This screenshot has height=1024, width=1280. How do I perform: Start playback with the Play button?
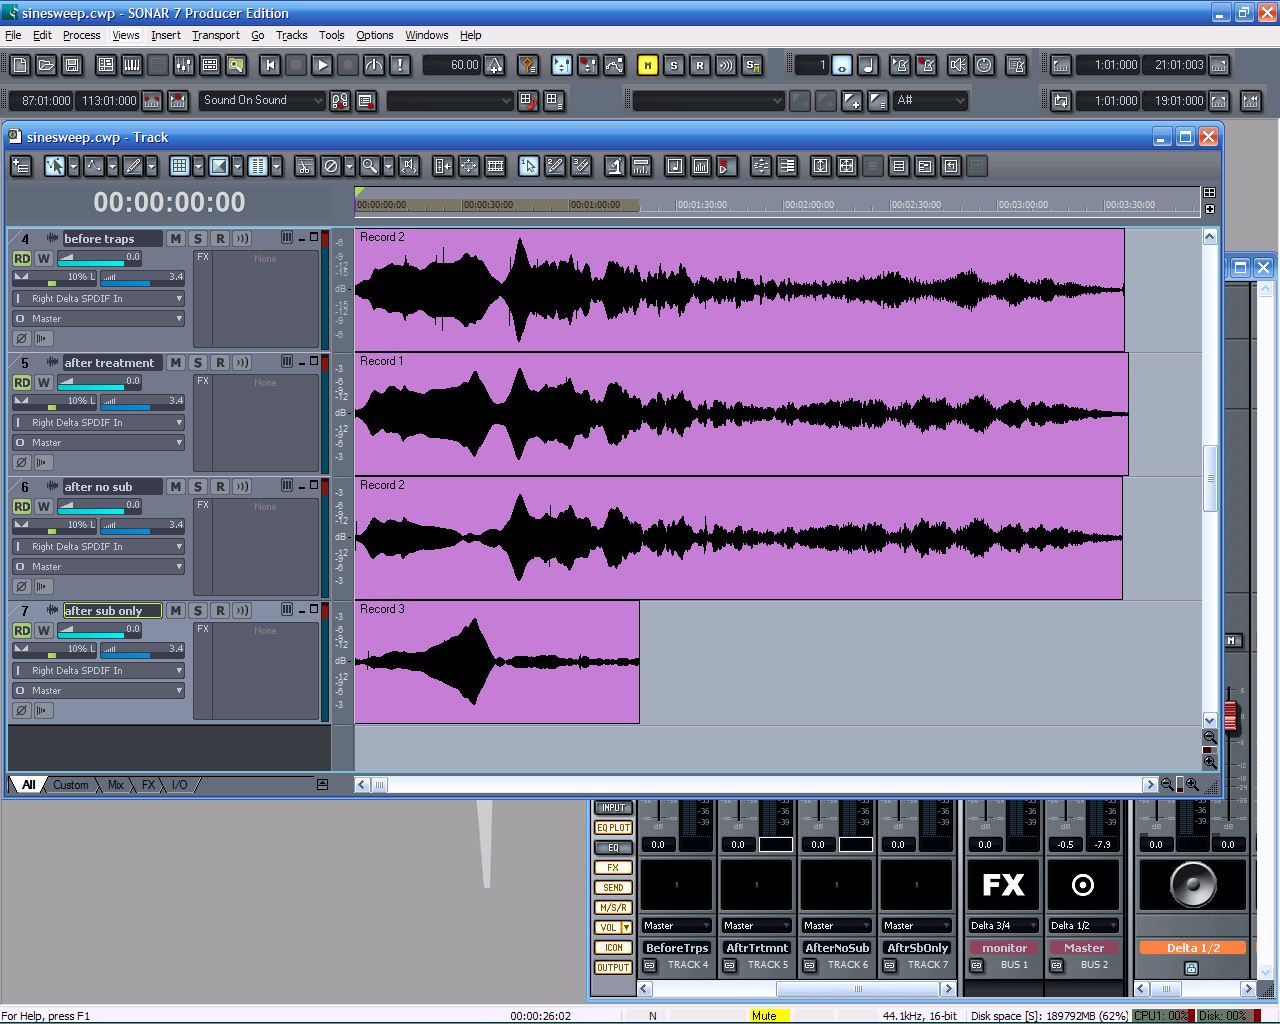click(322, 65)
